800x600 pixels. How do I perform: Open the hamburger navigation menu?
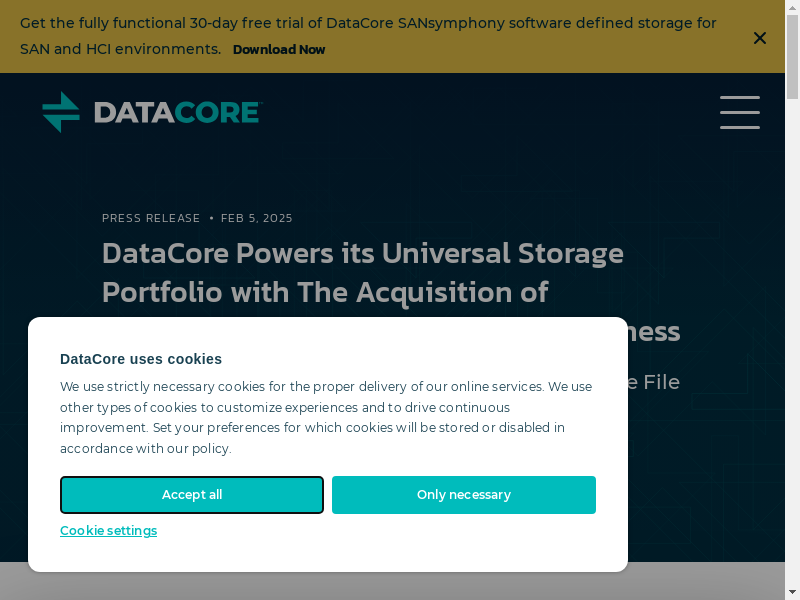coord(739,112)
